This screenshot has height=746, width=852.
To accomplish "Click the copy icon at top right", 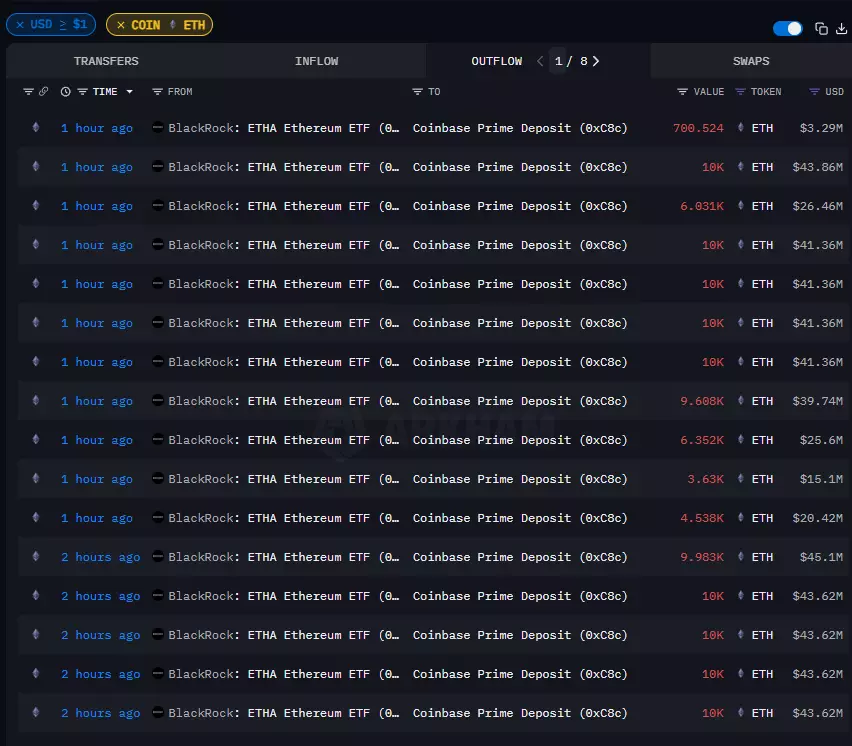I will [821, 28].
